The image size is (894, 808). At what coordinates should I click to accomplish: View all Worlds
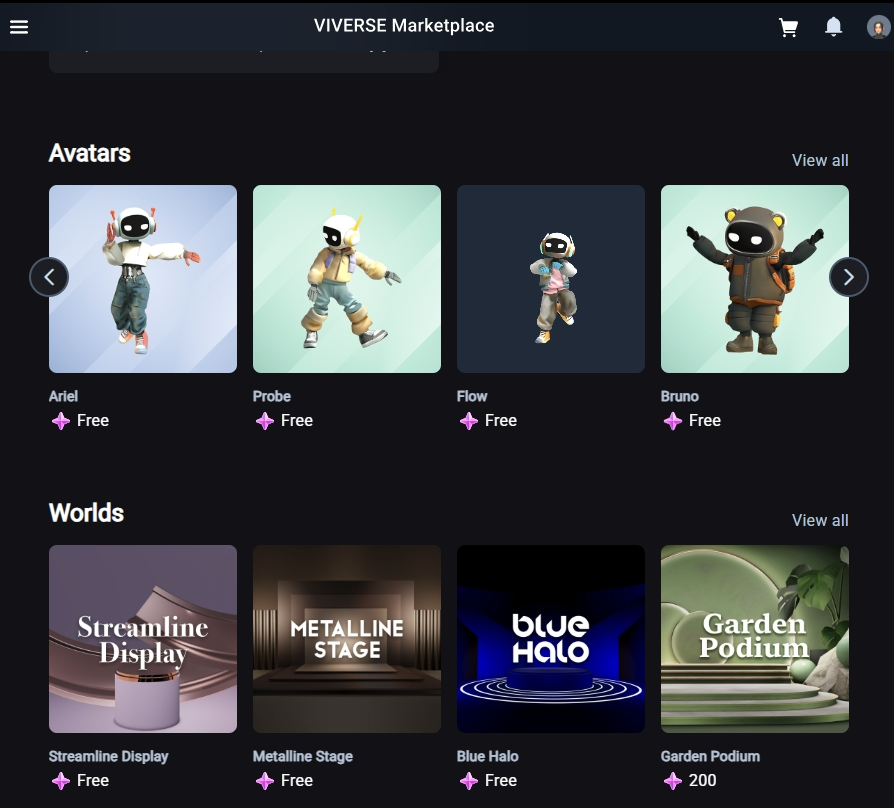820,520
